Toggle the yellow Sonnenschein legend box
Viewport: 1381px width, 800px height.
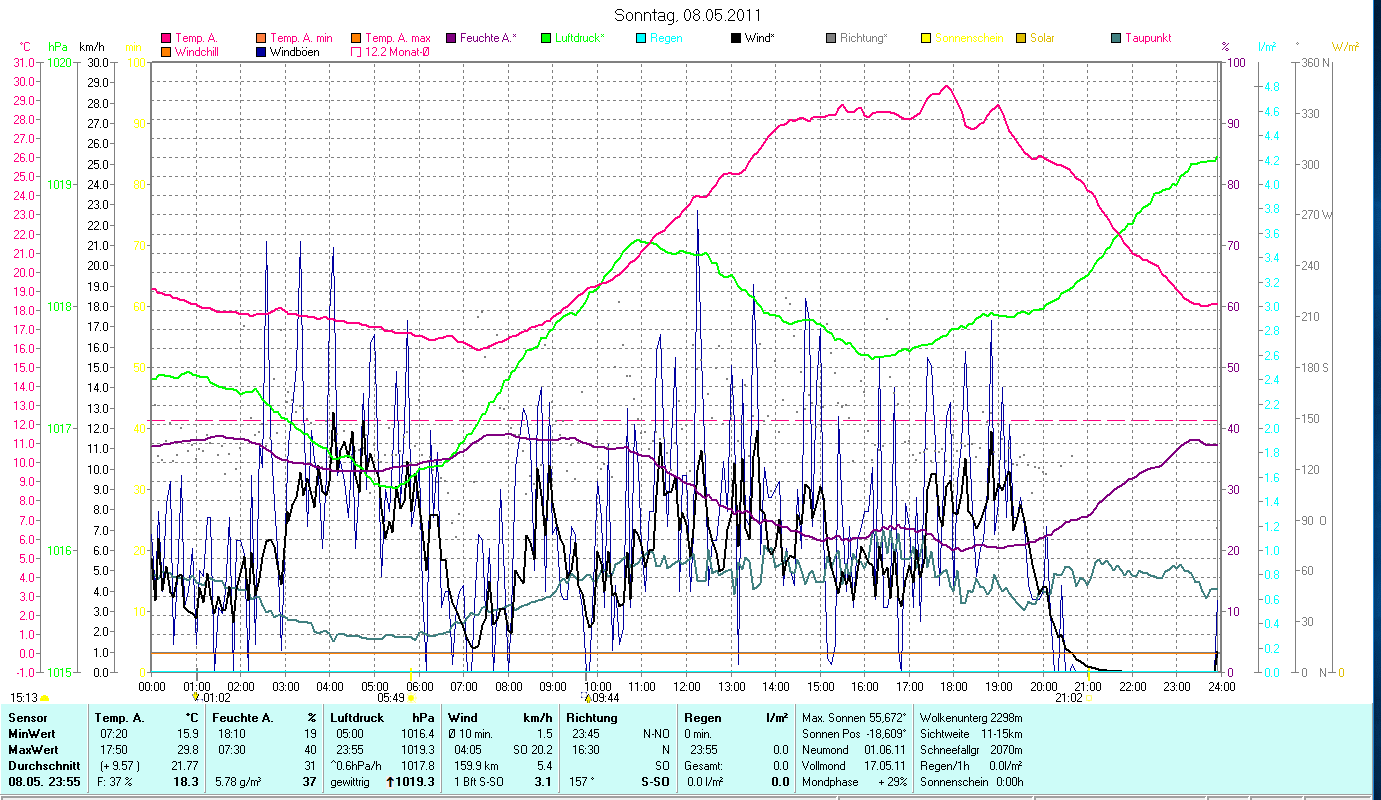(x=926, y=38)
